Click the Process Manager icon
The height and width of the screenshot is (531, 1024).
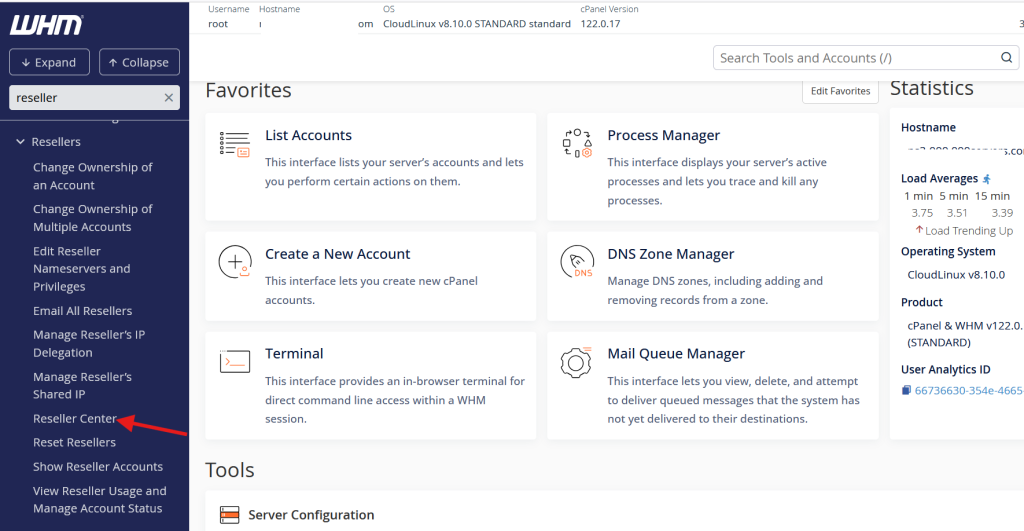[577, 144]
